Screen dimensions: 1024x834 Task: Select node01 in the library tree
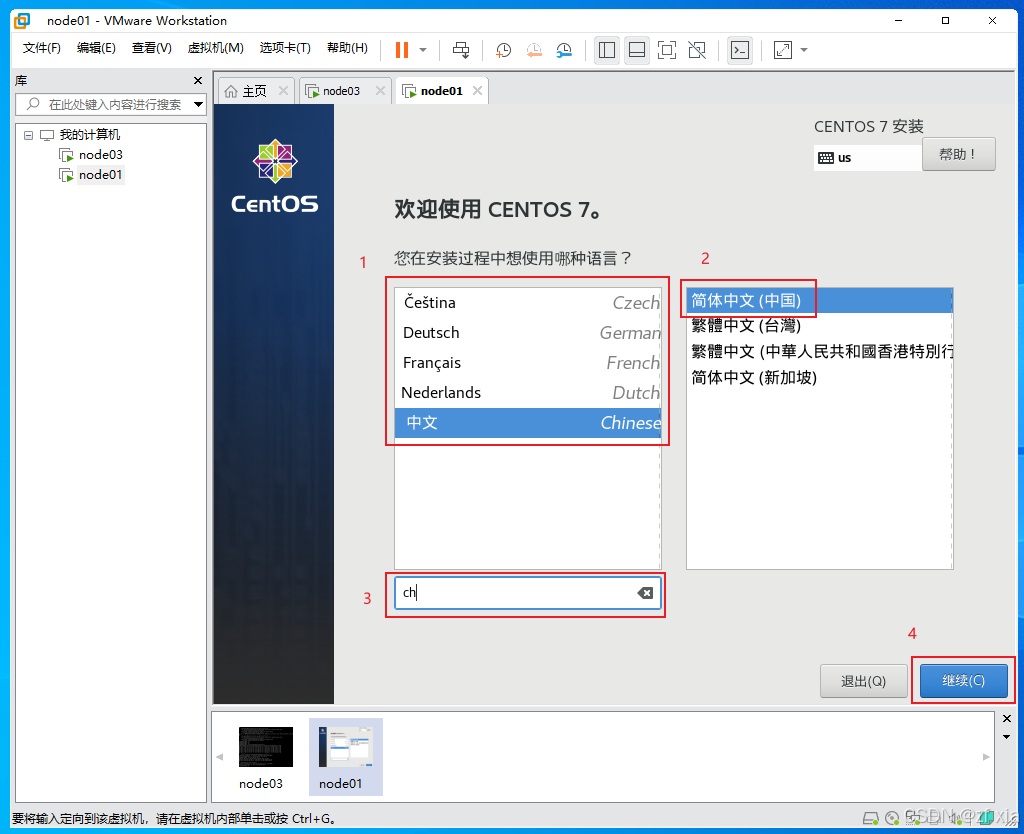click(x=101, y=175)
